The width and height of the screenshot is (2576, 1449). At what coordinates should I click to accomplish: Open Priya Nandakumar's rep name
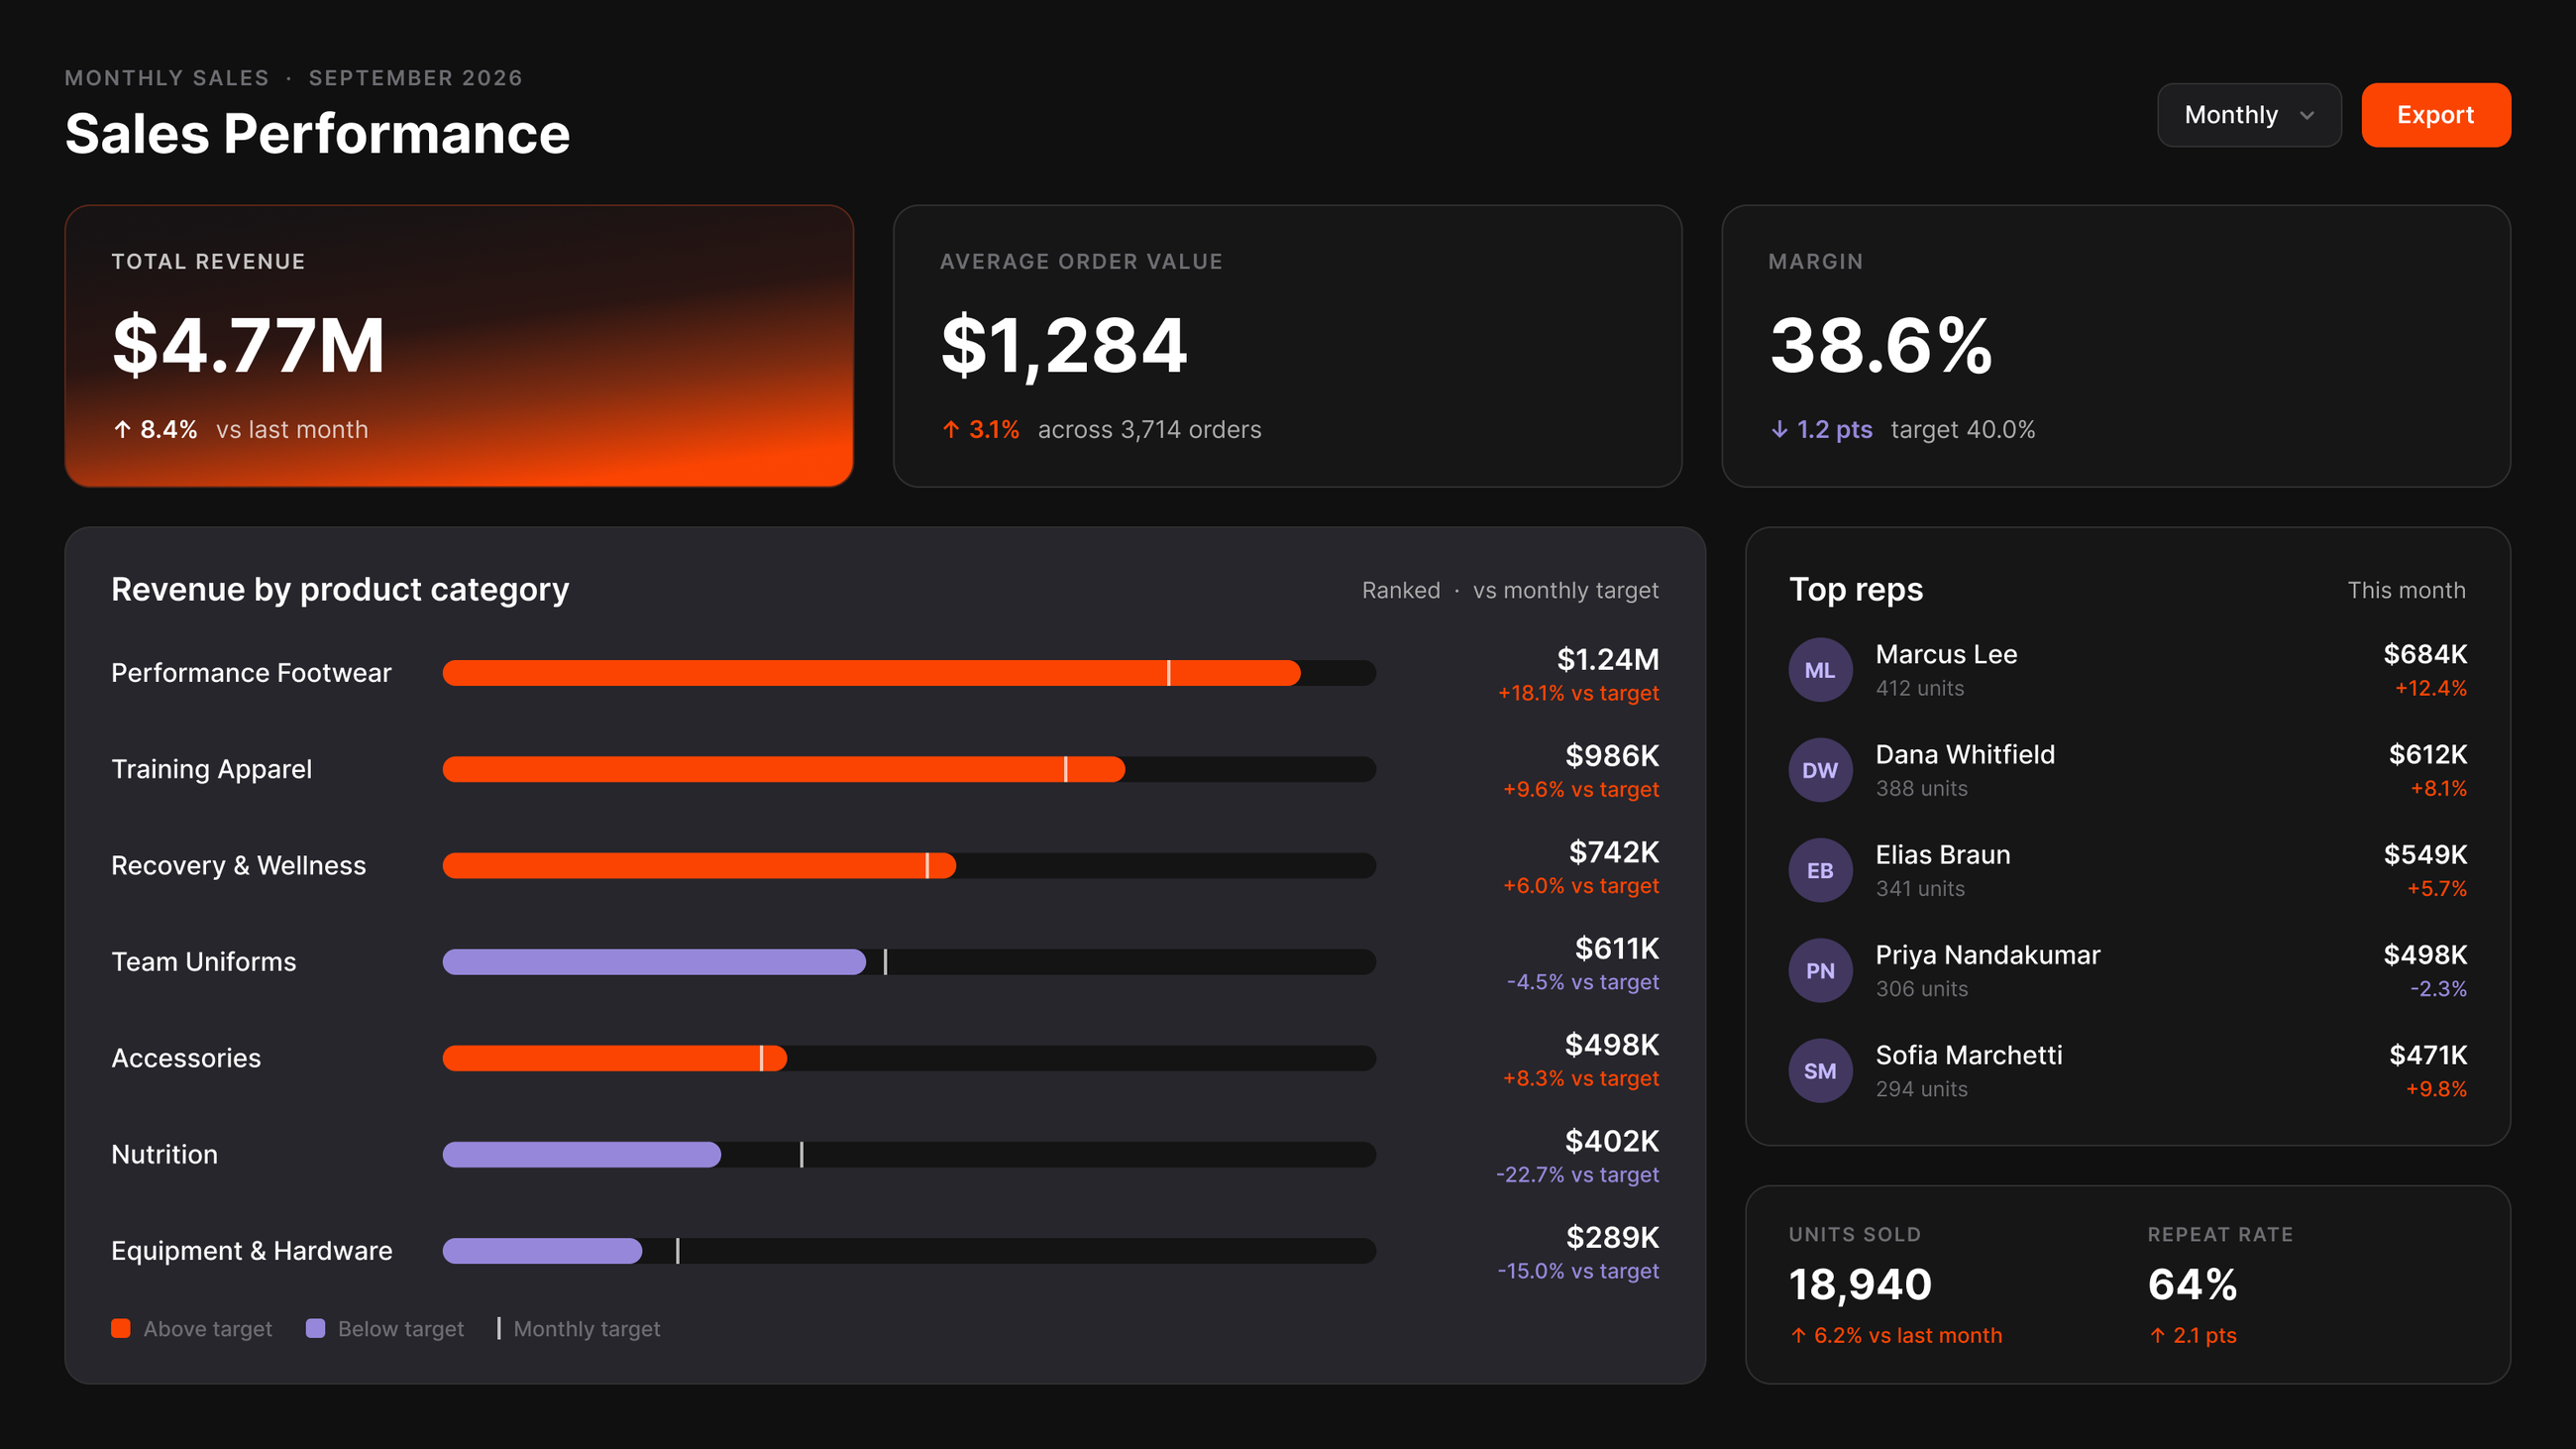[1987, 954]
